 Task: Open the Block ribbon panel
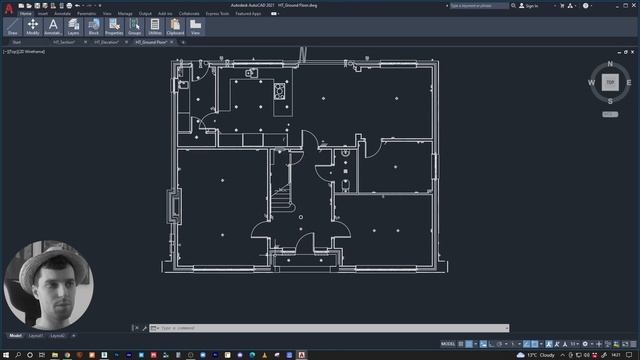click(x=93, y=27)
